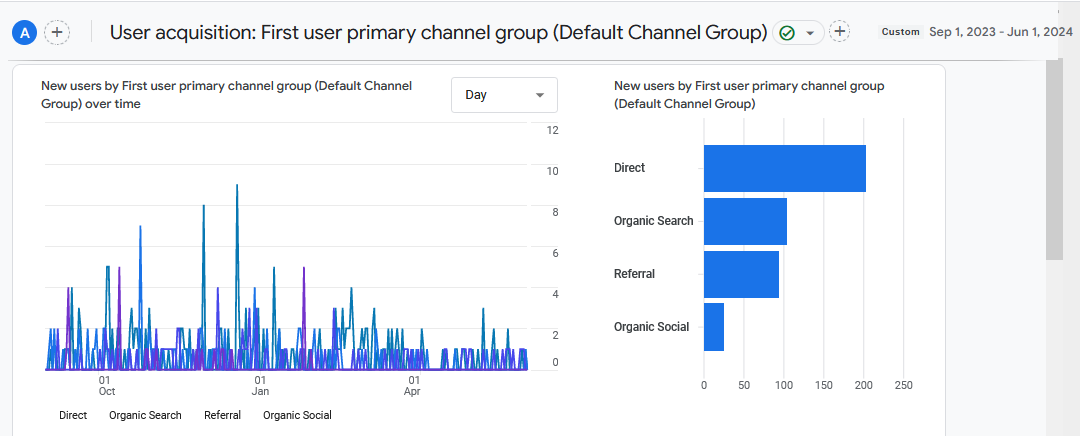Viewport: 1080px width, 436px height.
Task: Expand the arrow next to the green checkmark
Action: 810,33
